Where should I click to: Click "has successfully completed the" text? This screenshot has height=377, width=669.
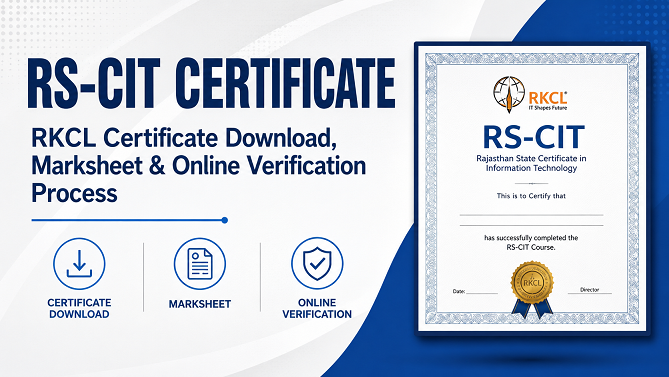531,238
